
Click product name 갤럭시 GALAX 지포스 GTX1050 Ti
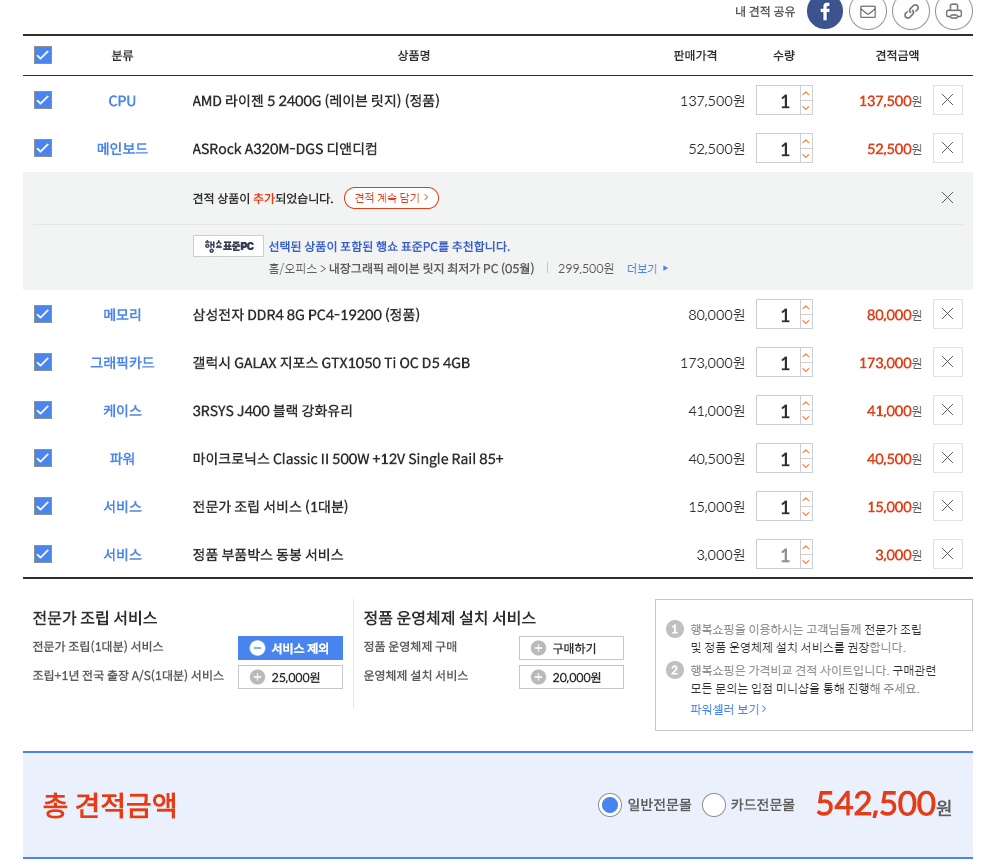tap(331, 363)
